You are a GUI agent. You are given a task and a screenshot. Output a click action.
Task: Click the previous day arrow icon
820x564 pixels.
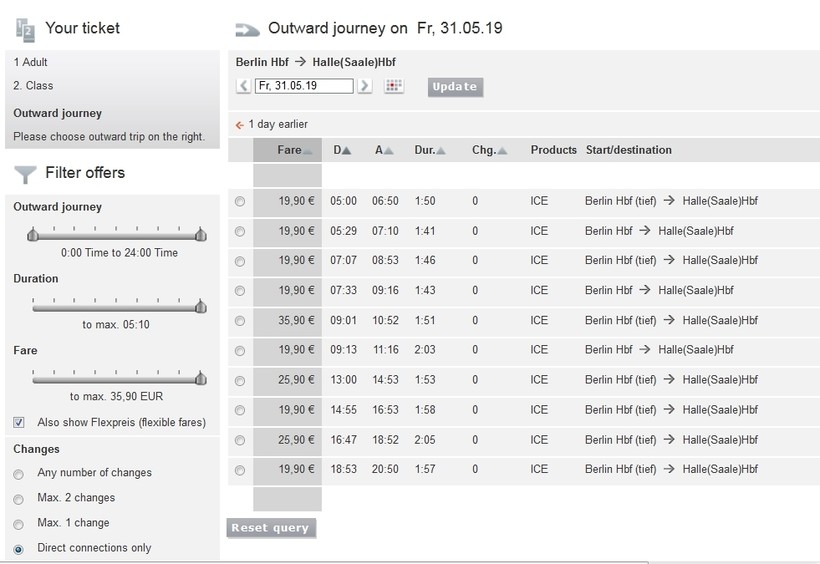(x=244, y=87)
